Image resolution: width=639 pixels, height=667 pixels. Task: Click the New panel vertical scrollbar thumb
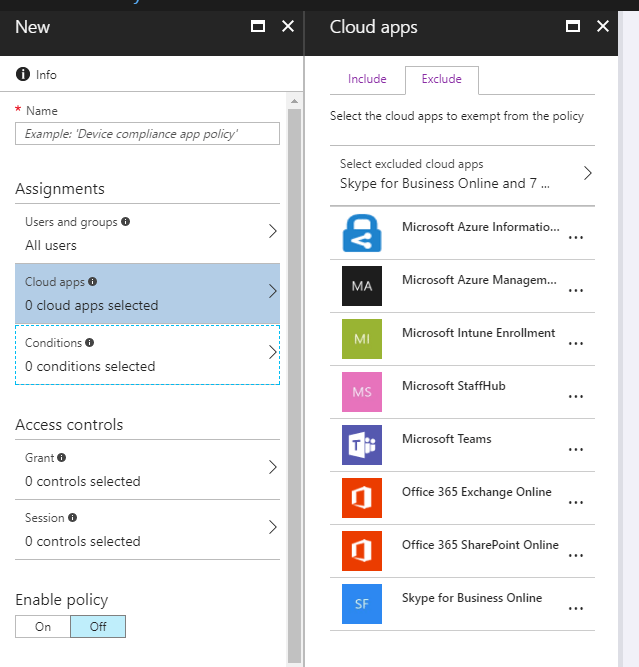(294, 385)
